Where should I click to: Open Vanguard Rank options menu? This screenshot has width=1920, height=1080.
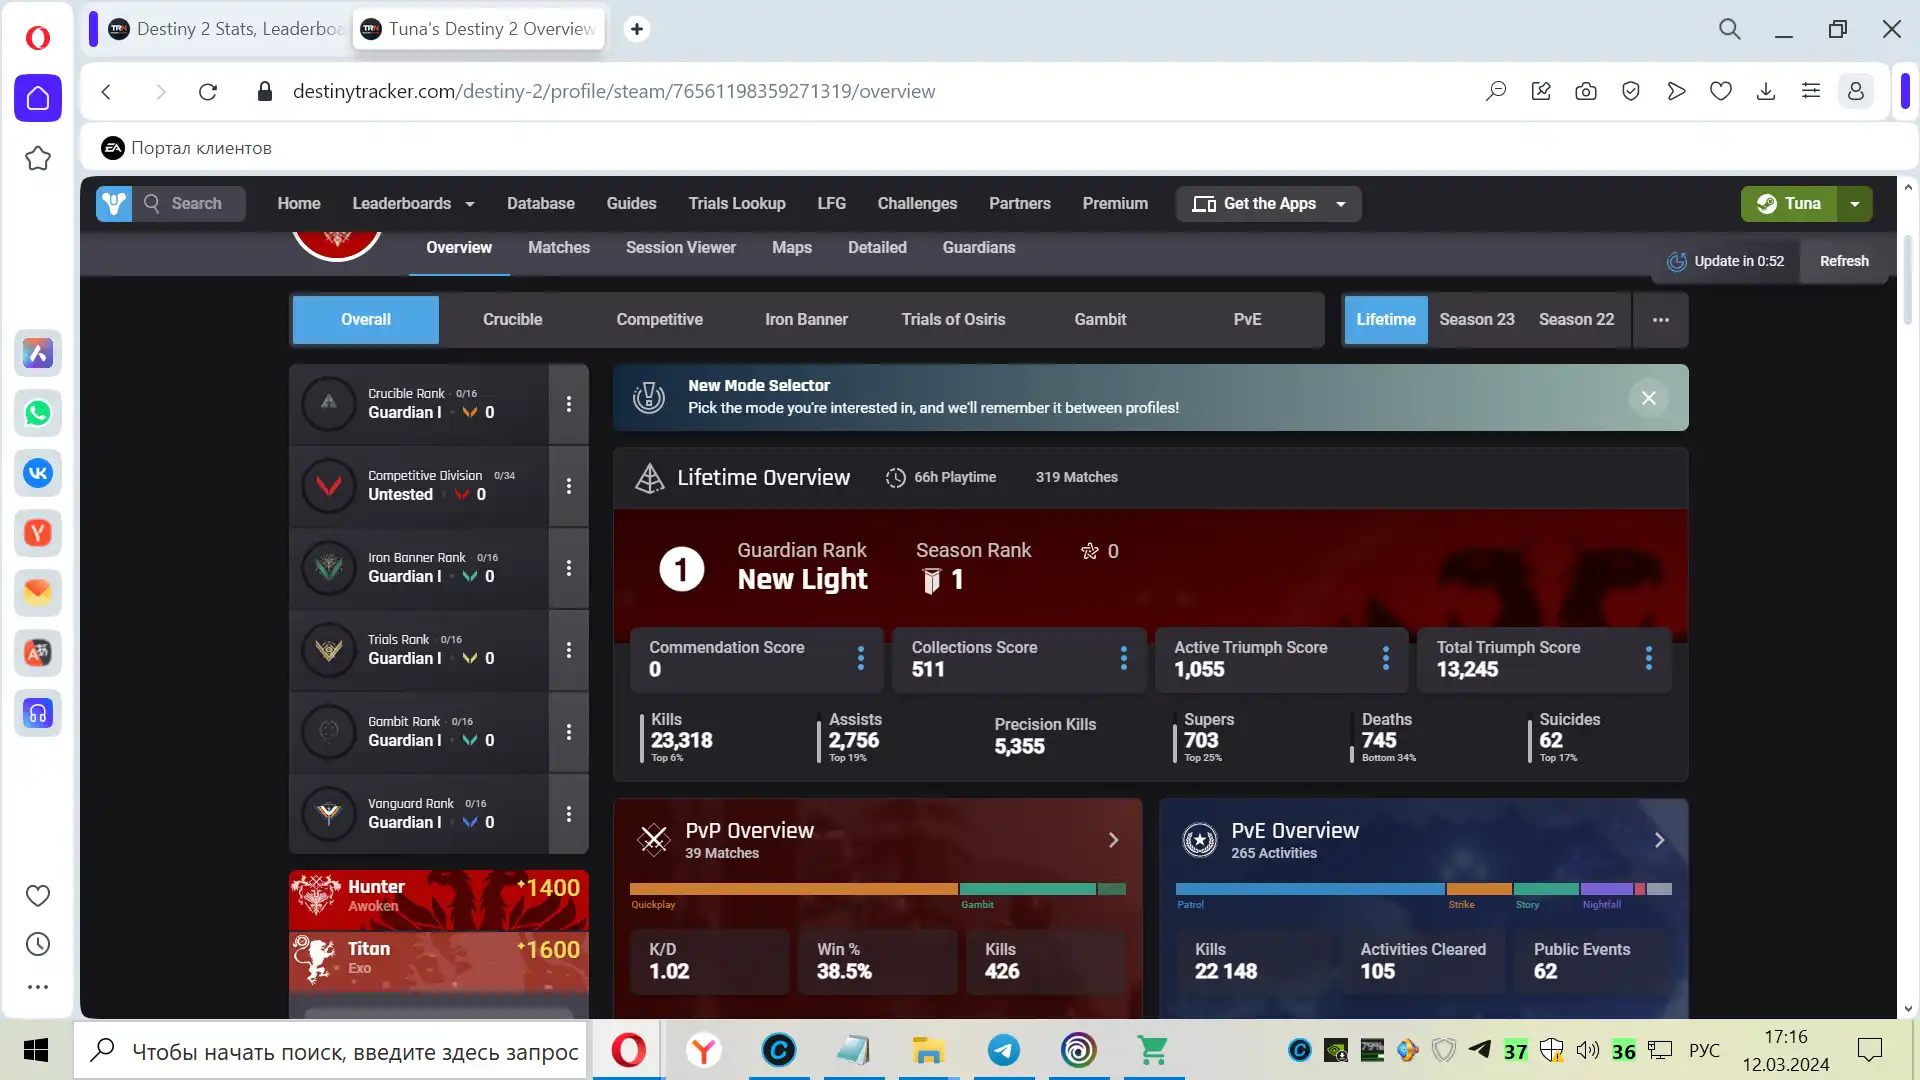point(569,814)
